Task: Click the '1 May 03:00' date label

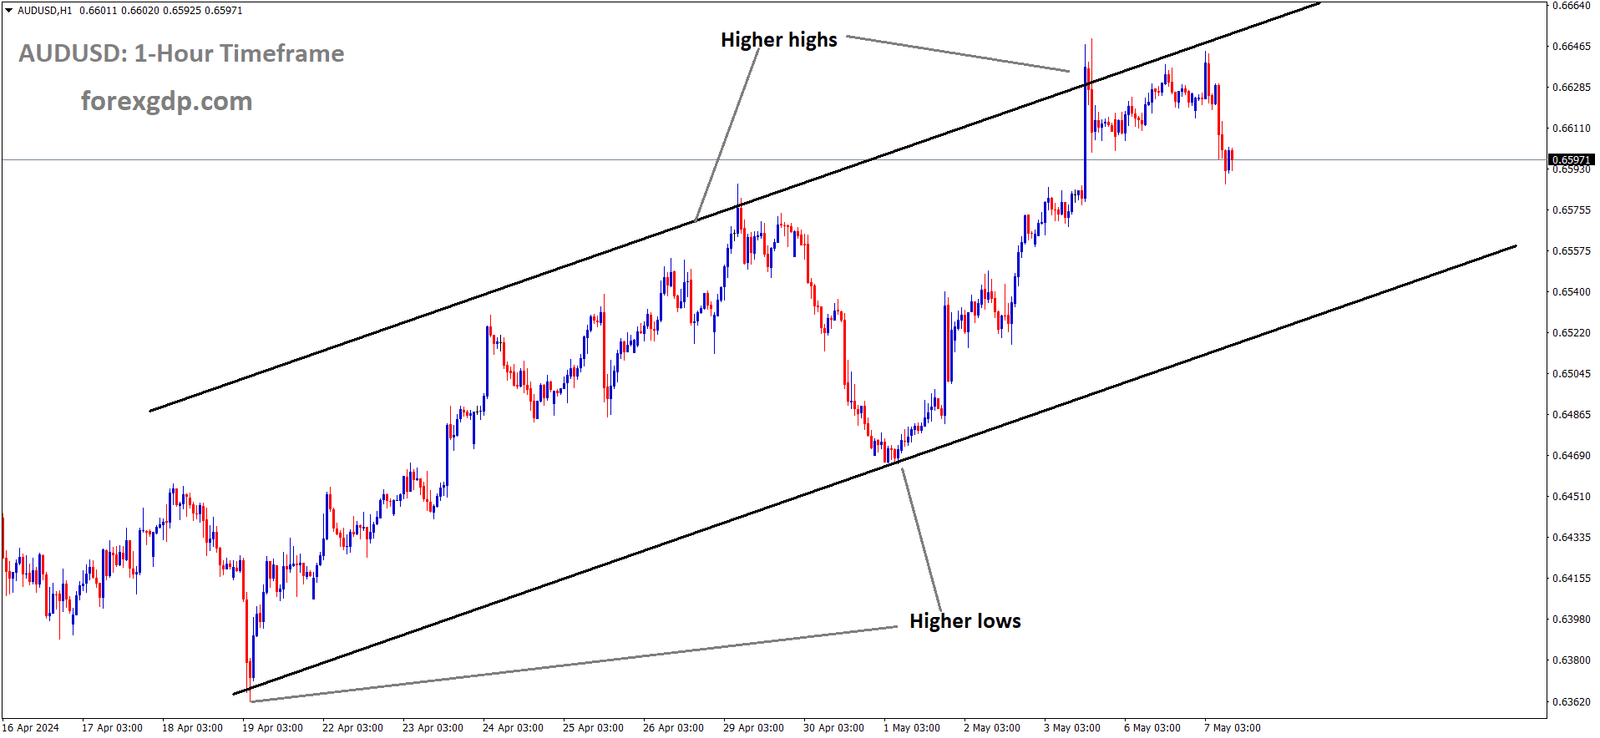Action: pyautogui.click(x=912, y=728)
